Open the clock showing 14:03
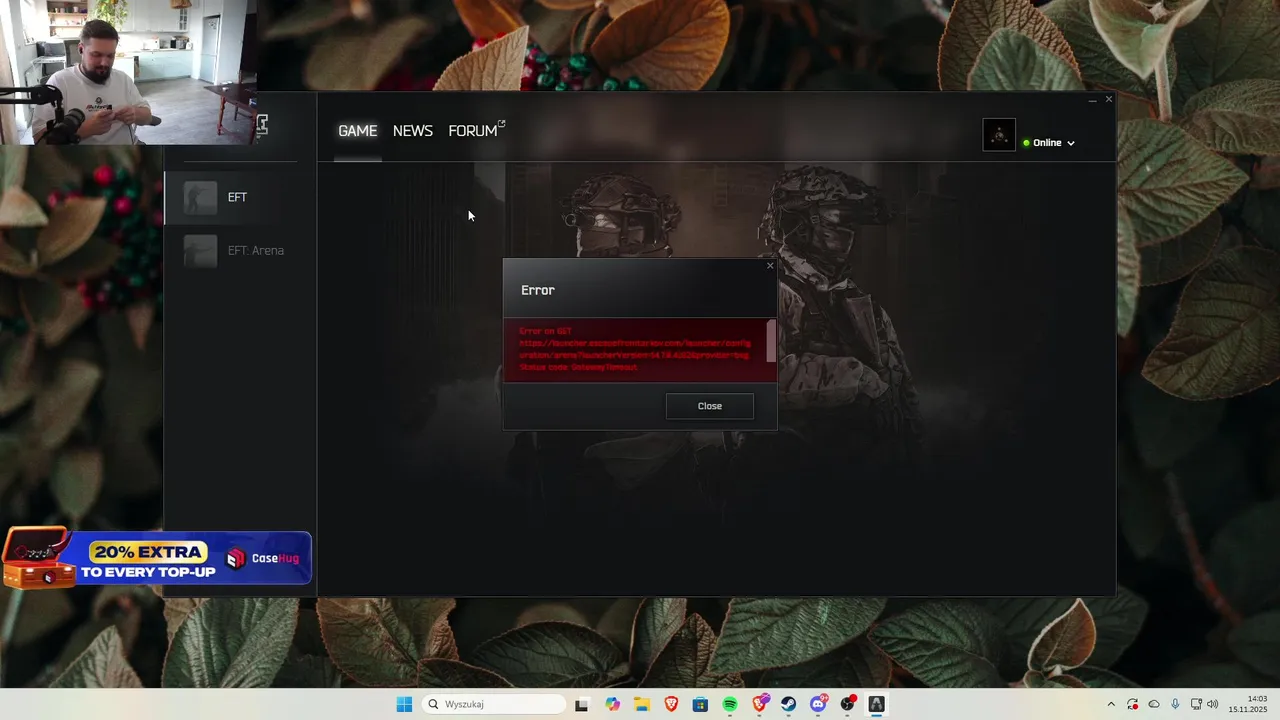The height and width of the screenshot is (720, 1280). click(1248, 704)
